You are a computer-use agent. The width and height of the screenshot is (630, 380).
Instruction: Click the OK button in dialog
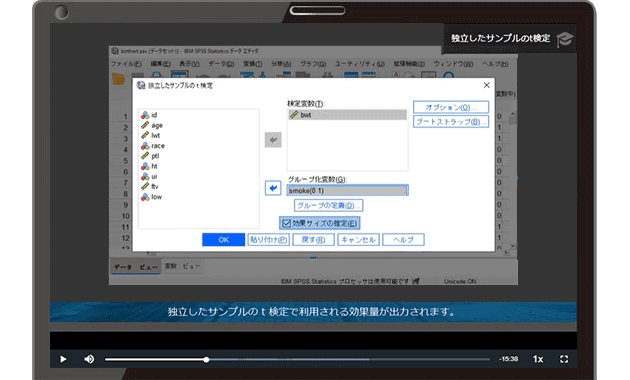223,239
